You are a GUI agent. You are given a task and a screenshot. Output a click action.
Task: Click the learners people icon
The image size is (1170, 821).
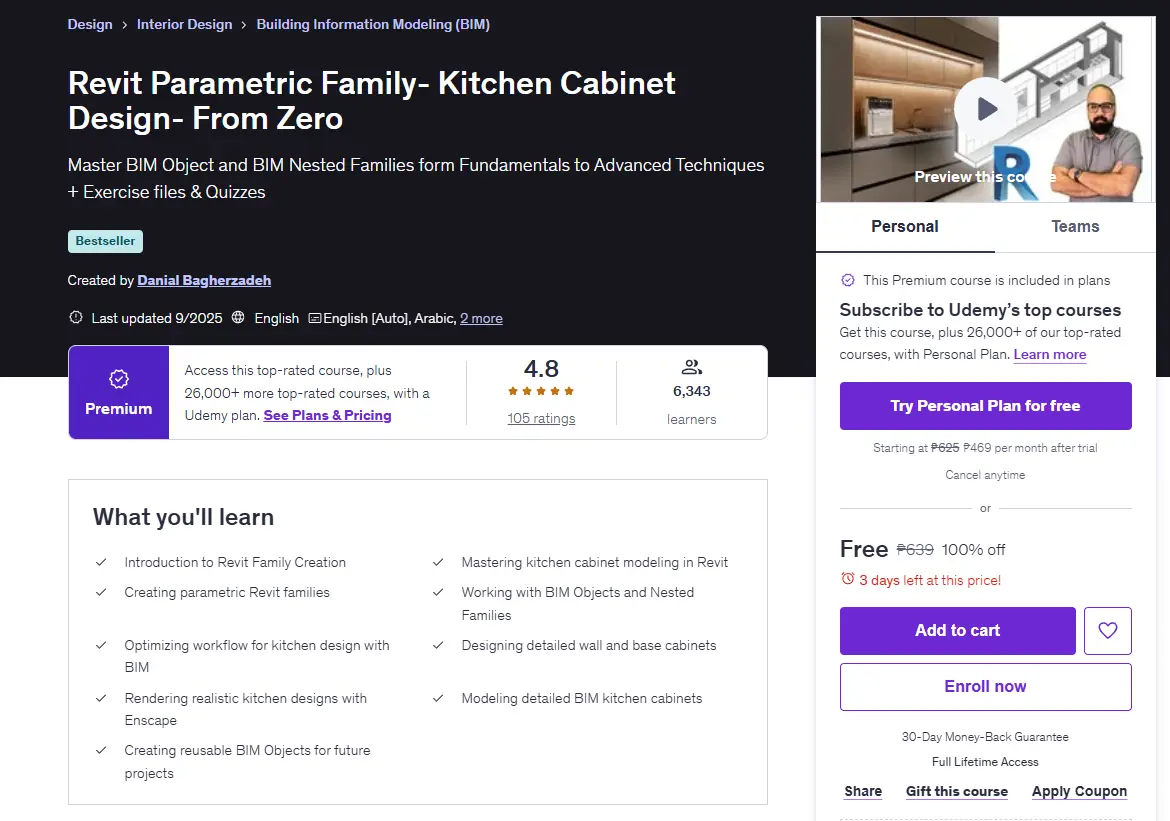click(692, 367)
